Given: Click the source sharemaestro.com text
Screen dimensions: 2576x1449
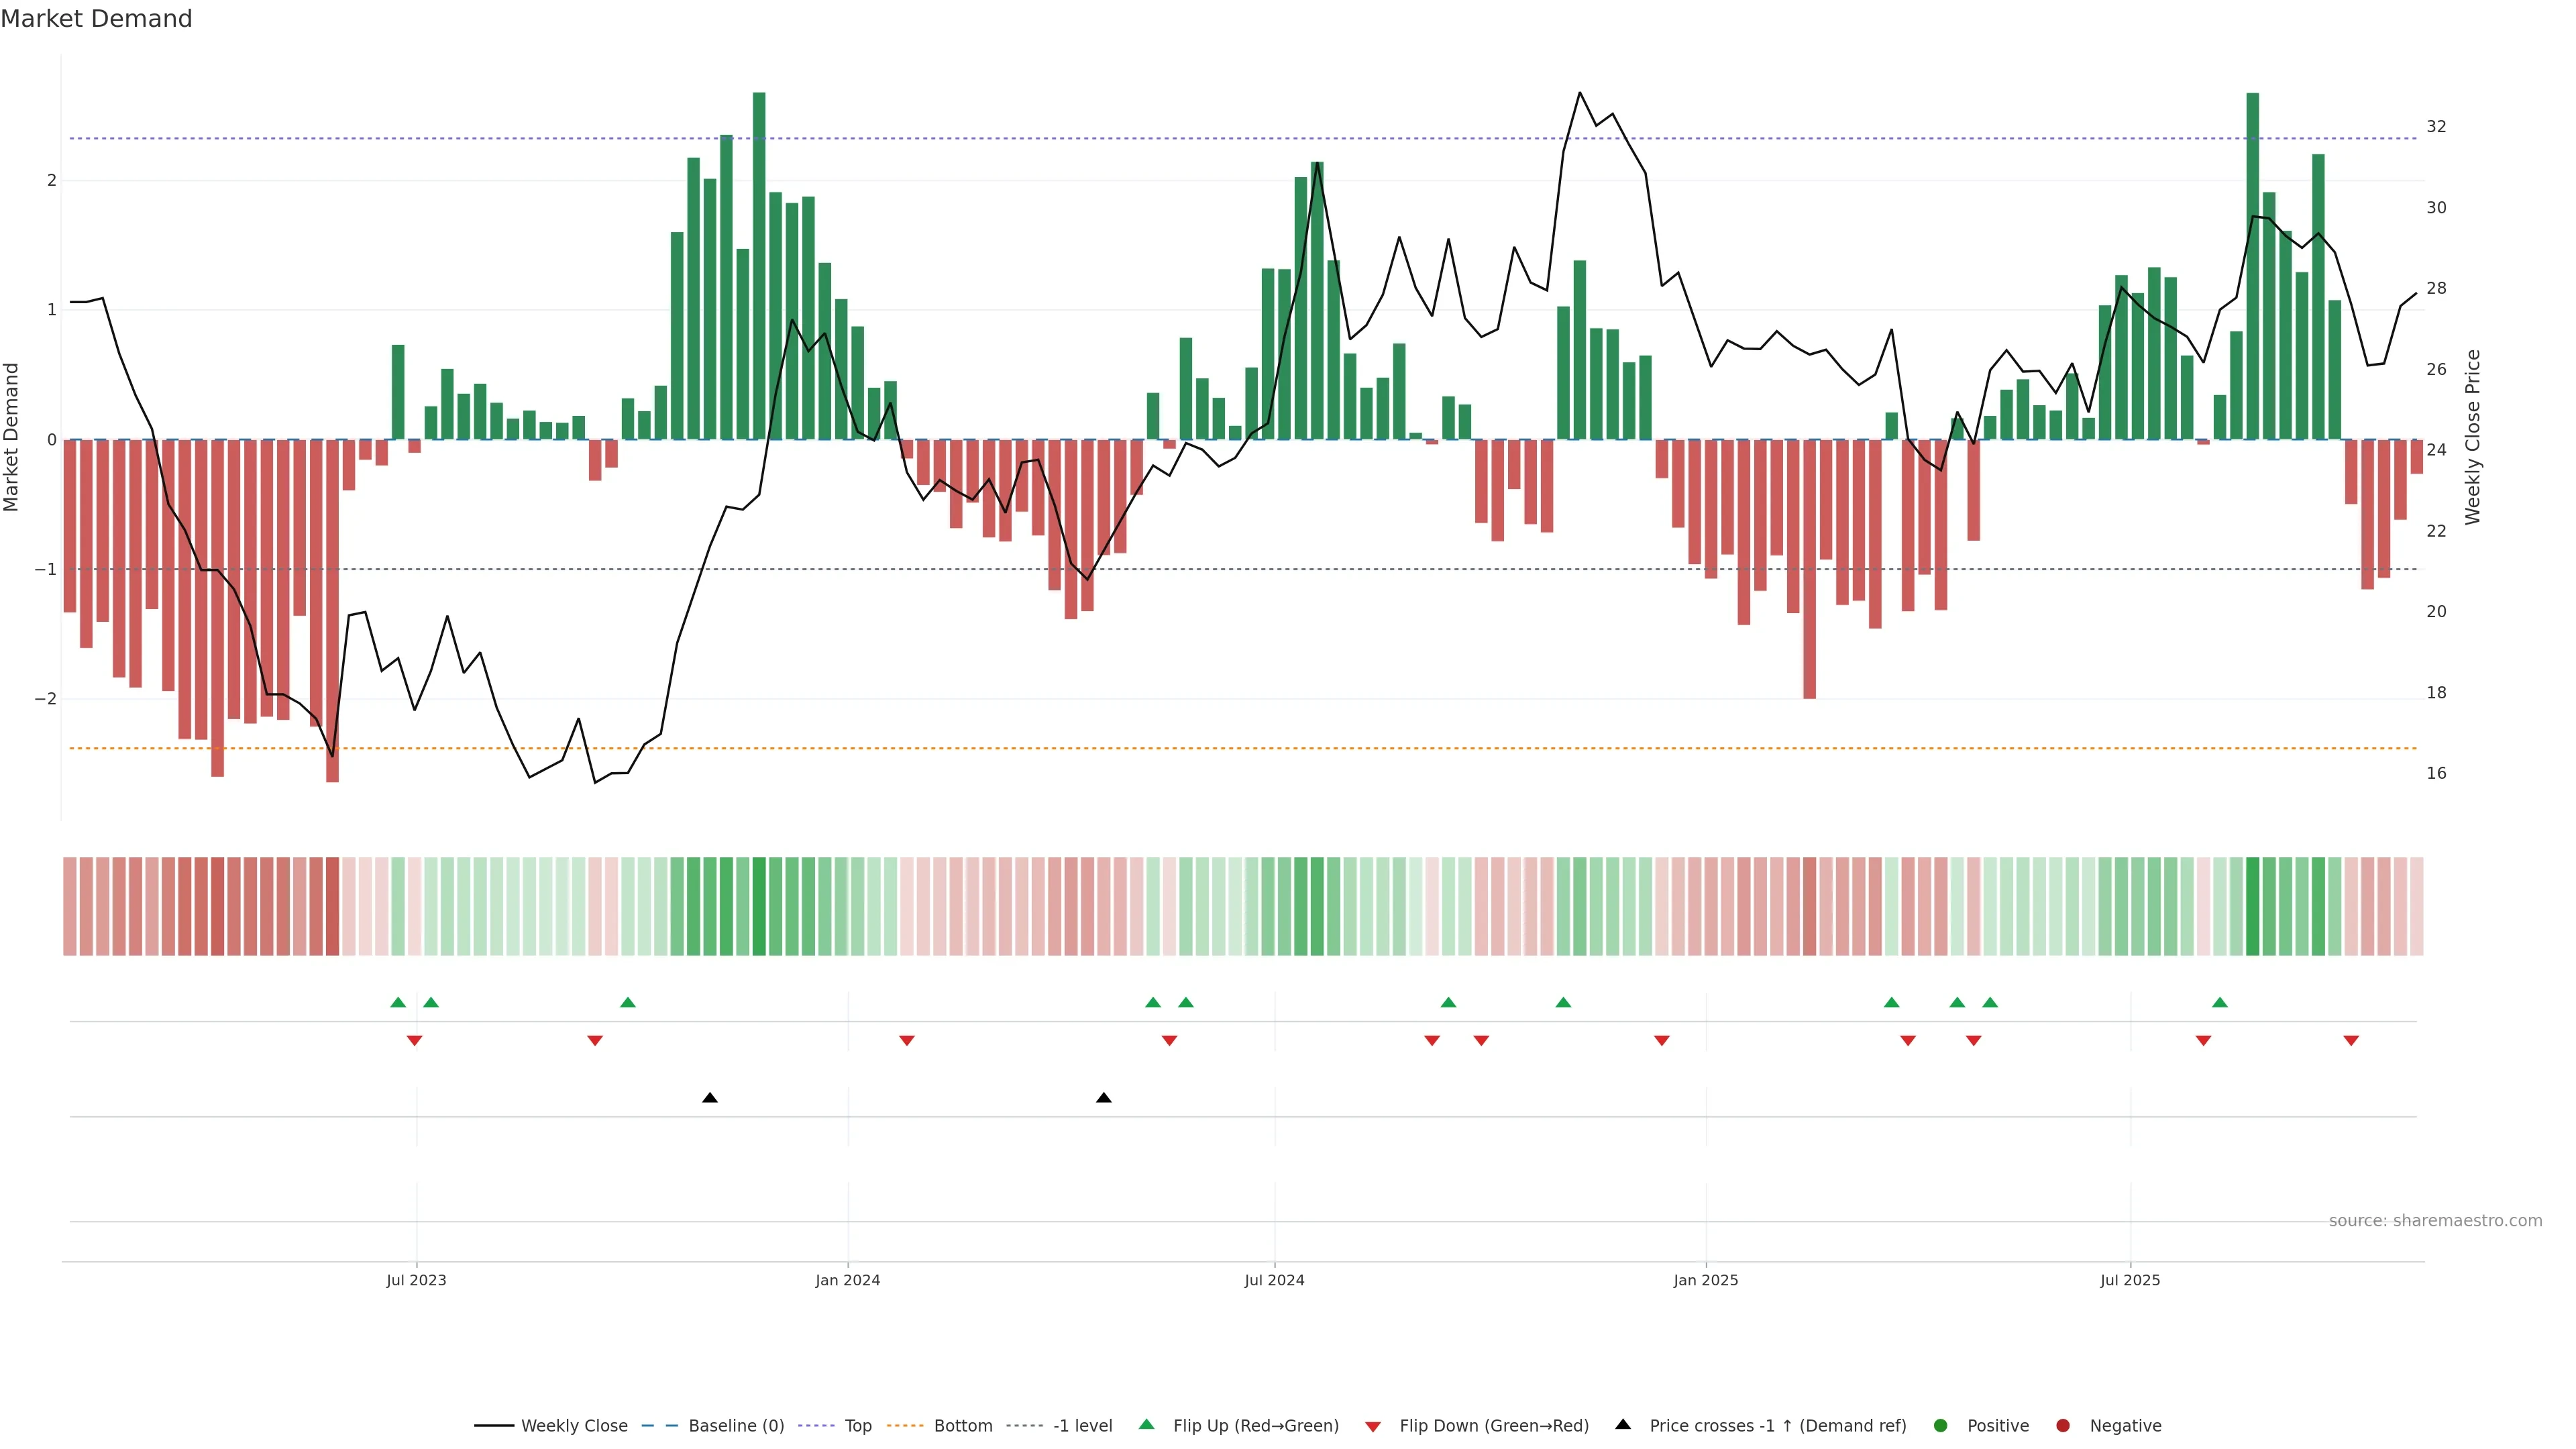Looking at the screenshot, I should 2435,1220.
